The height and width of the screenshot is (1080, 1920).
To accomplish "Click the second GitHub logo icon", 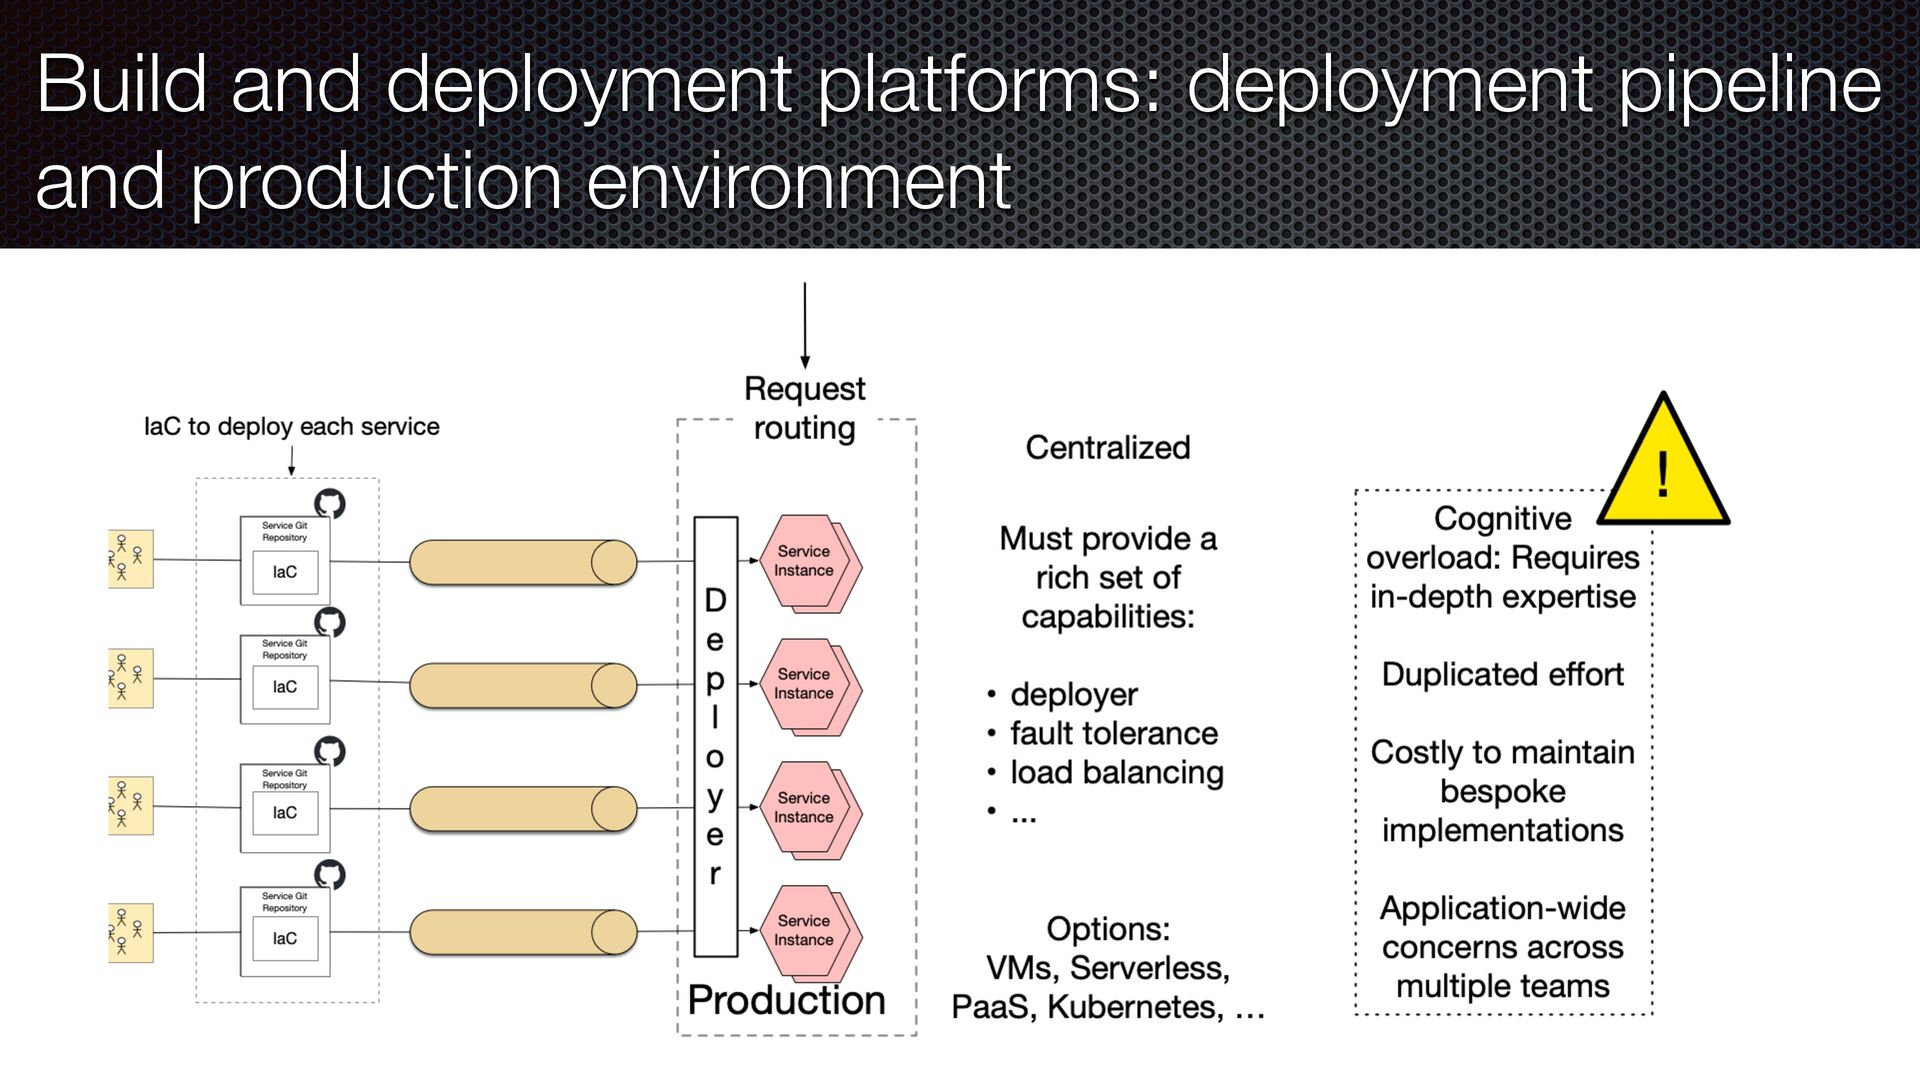I will pyautogui.click(x=330, y=622).
